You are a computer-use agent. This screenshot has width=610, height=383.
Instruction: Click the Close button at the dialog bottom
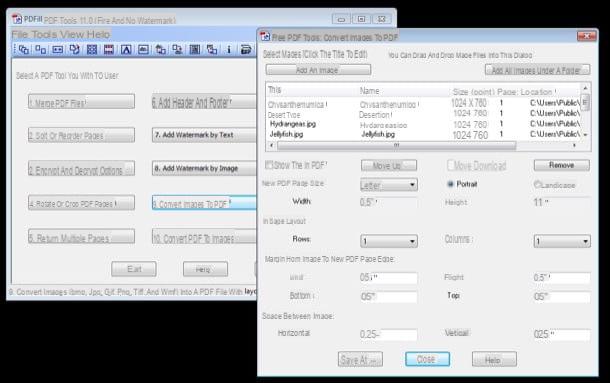[427, 359]
